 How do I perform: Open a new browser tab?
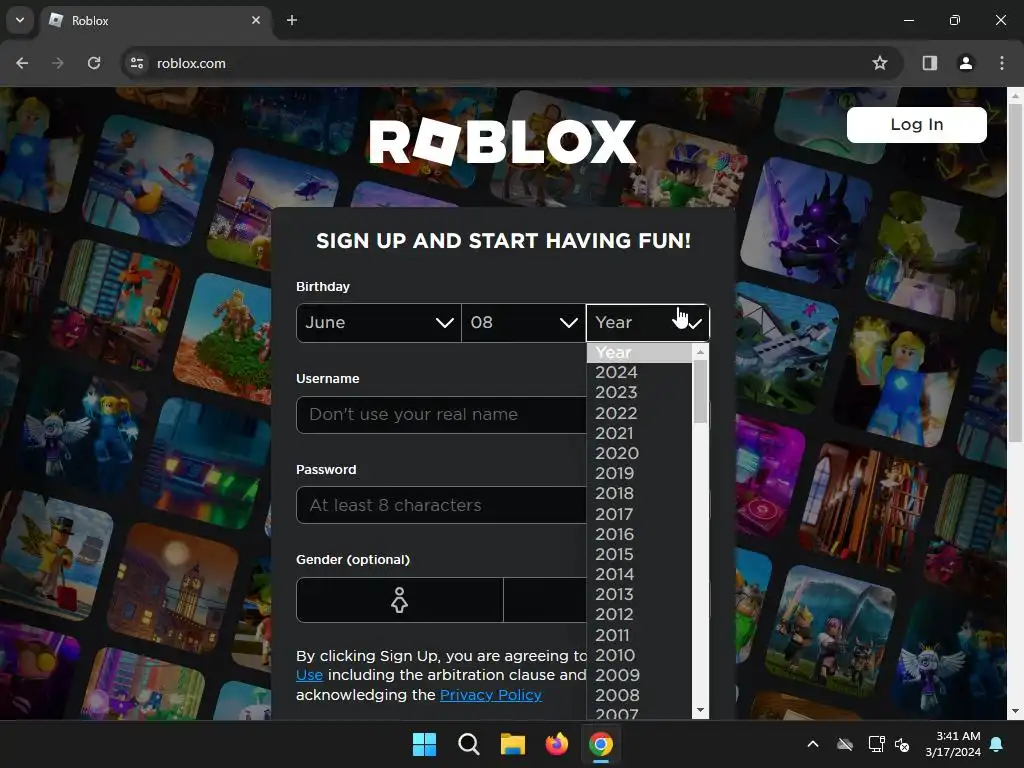[292, 20]
